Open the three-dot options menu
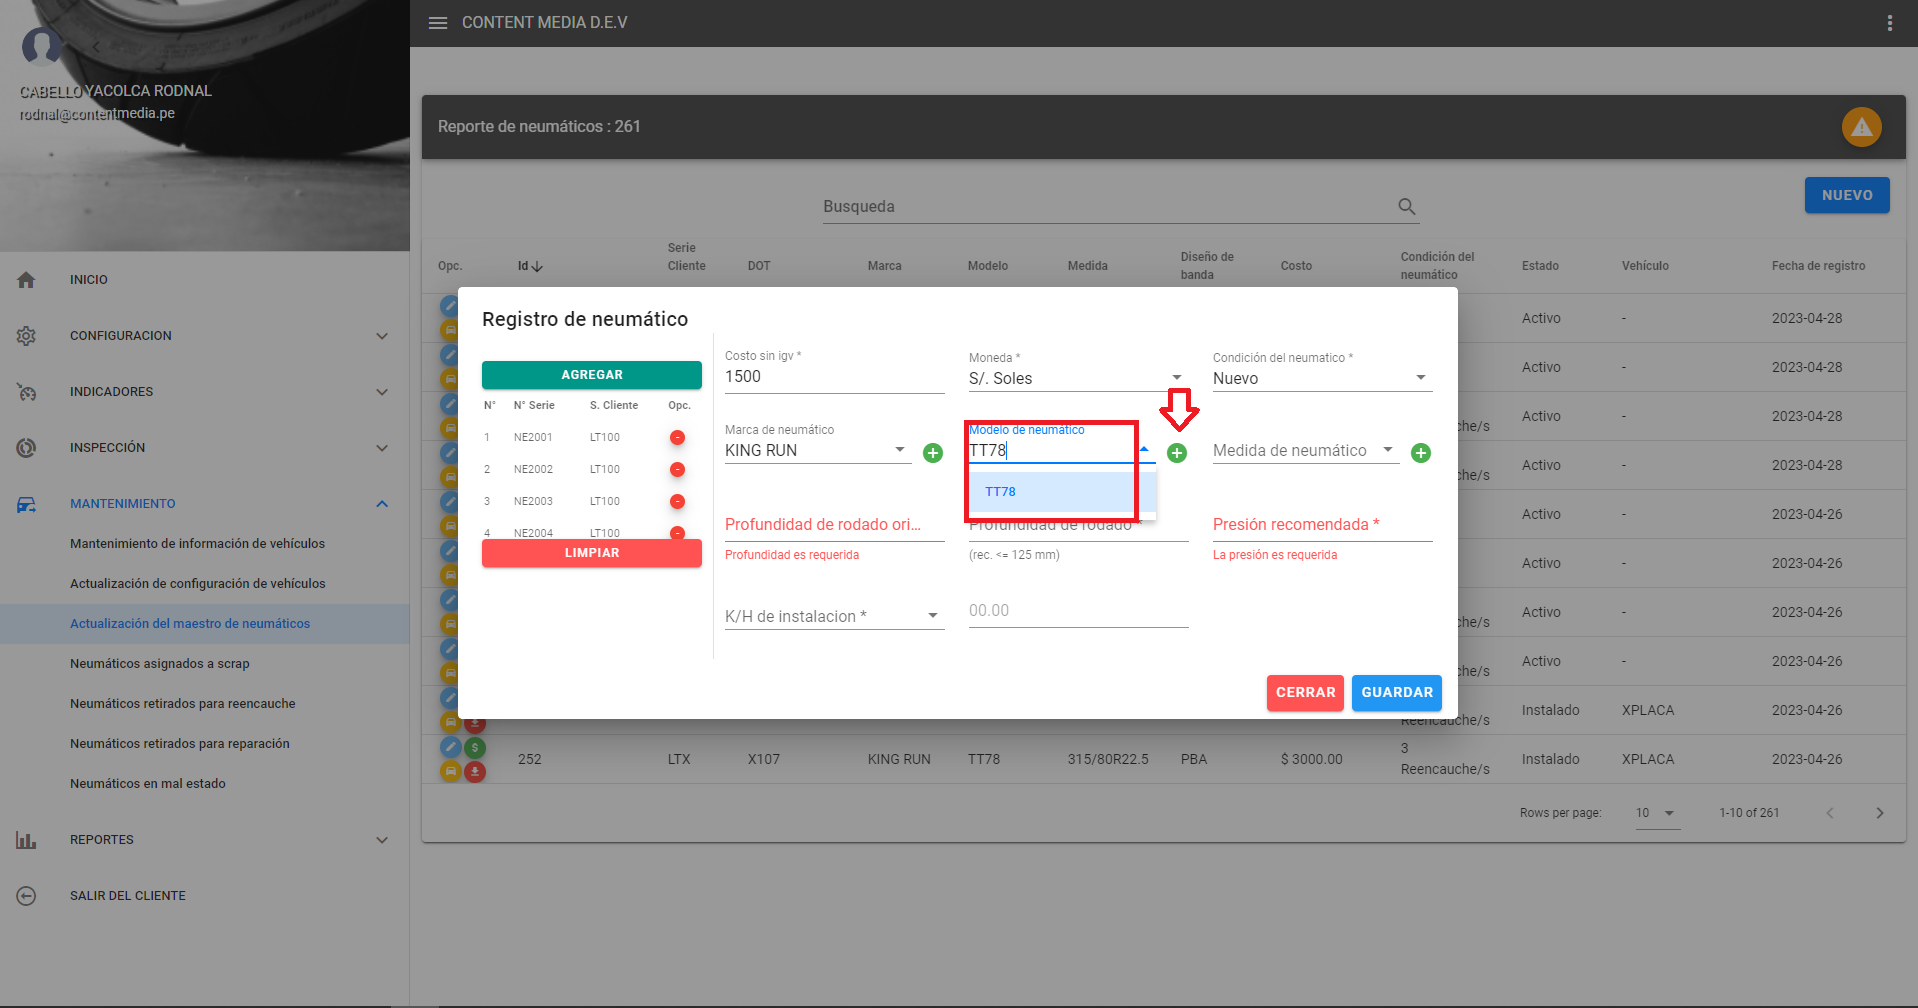The image size is (1918, 1008). click(1889, 23)
